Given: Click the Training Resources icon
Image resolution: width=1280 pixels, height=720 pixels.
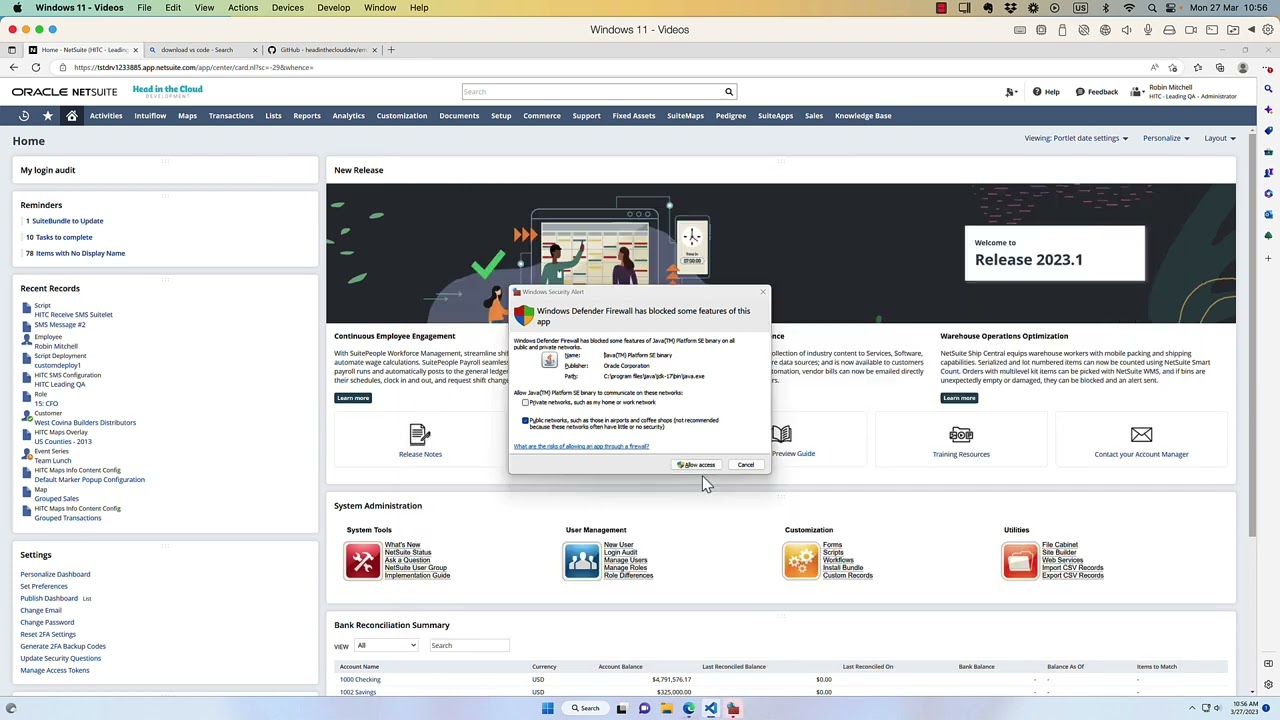Looking at the screenshot, I should point(961,435).
